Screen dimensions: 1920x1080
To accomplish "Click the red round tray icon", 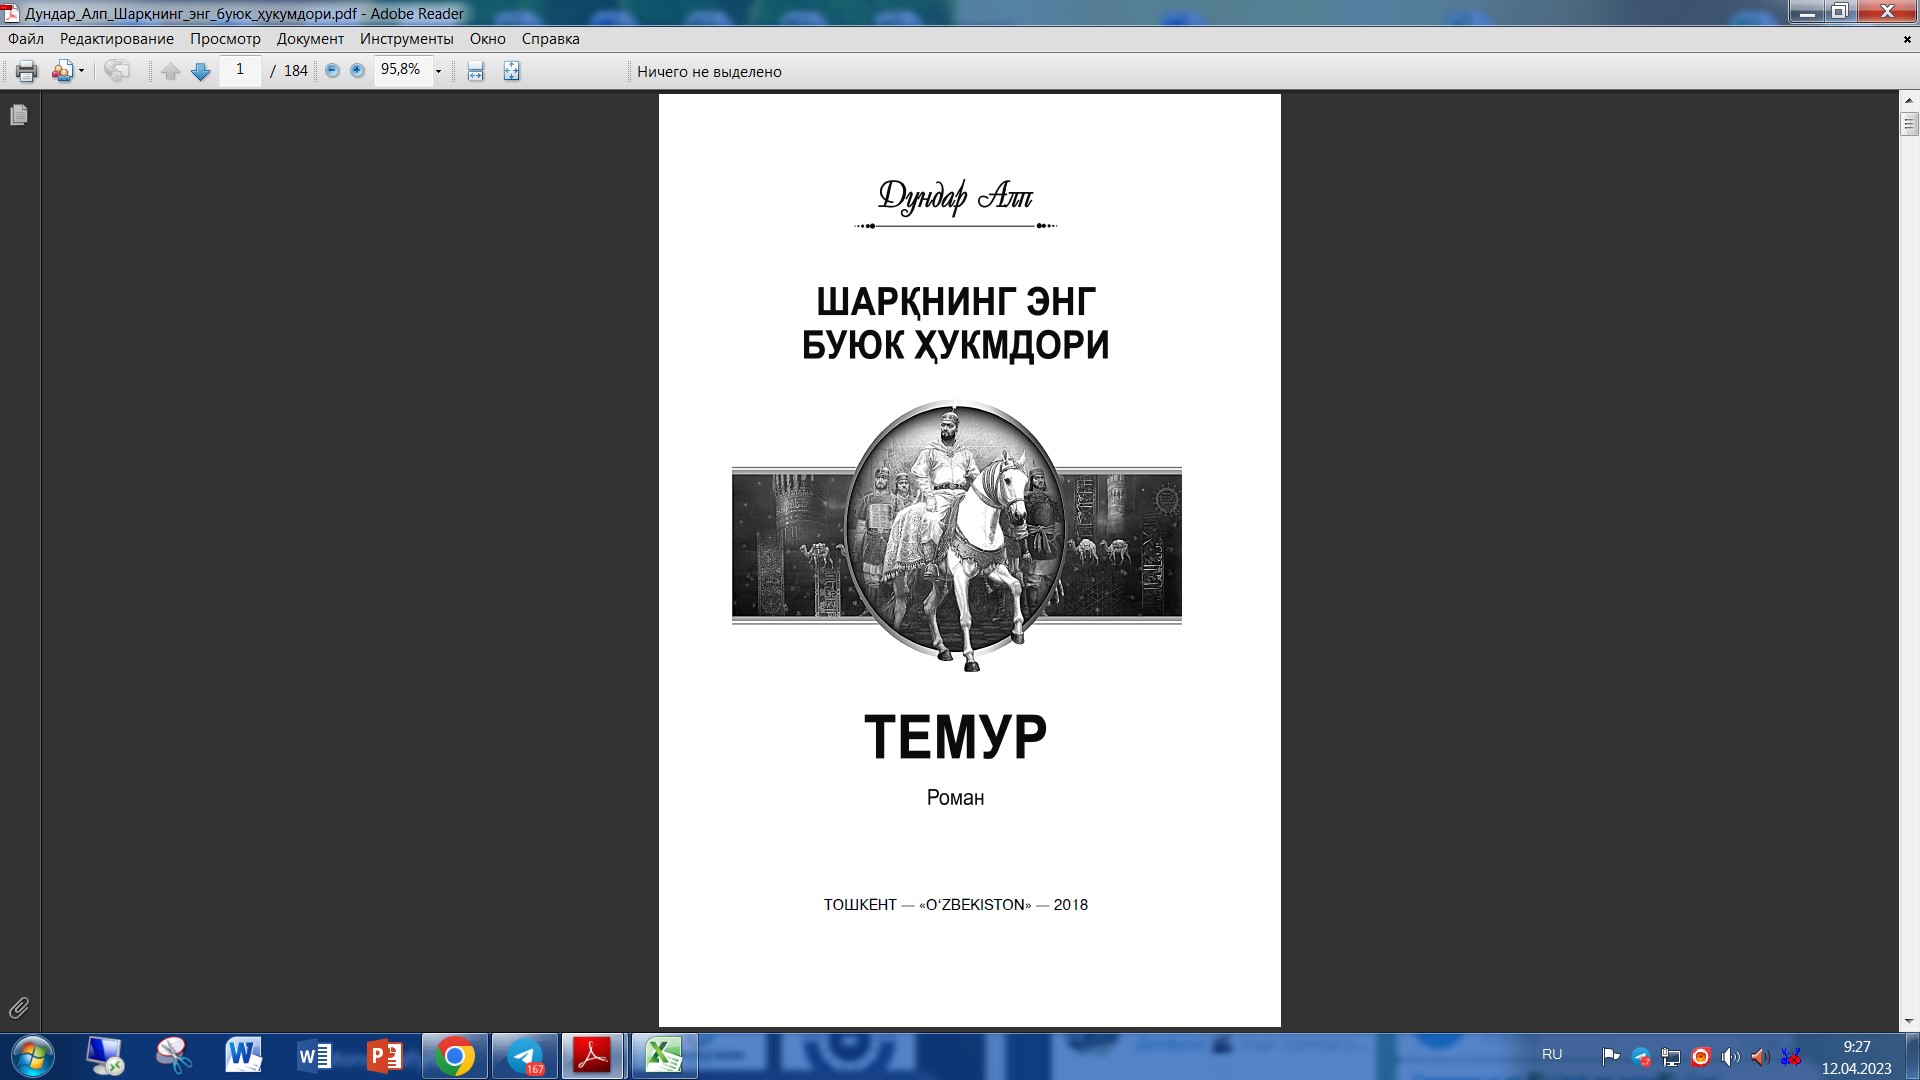I will point(1700,1056).
